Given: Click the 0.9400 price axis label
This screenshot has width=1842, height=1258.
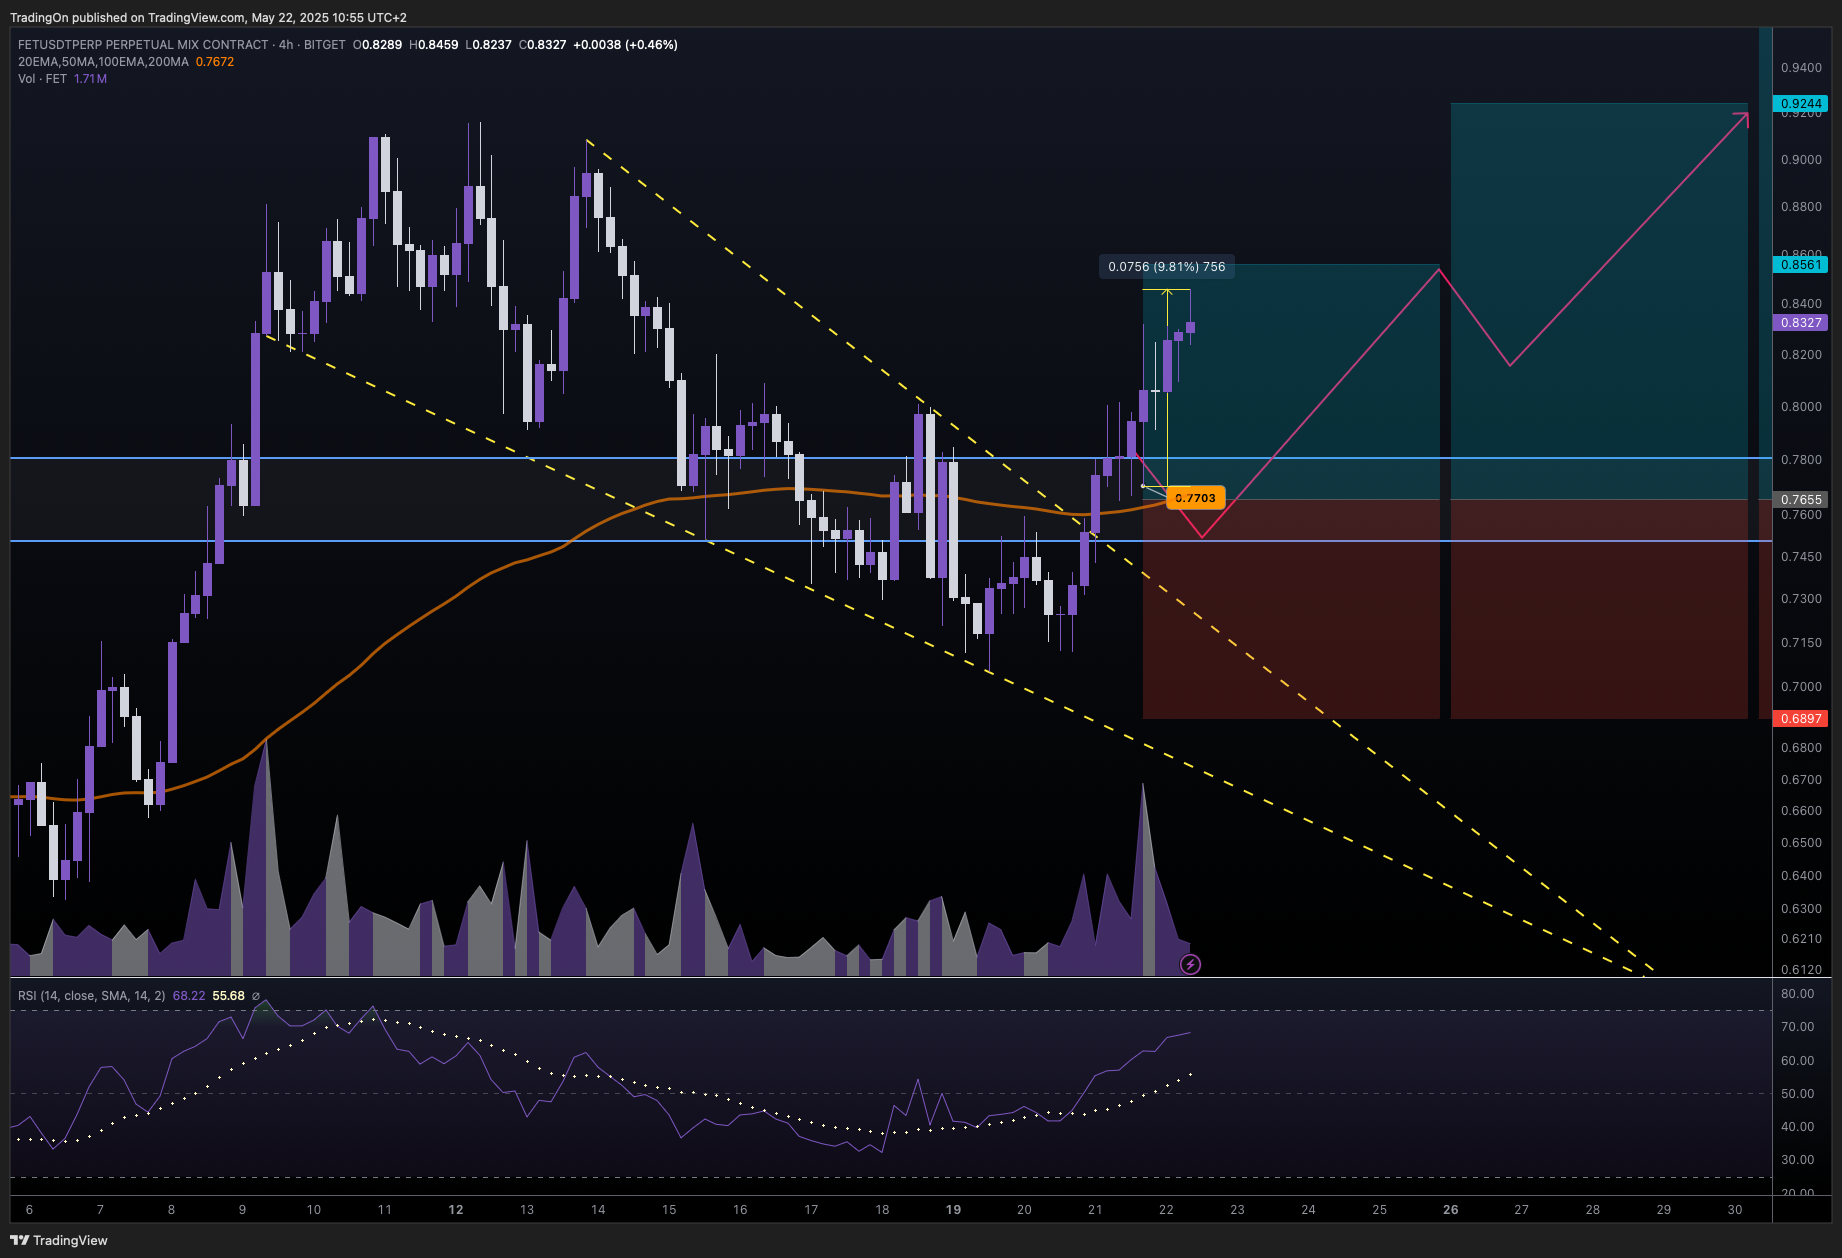Looking at the screenshot, I should point(1801,68).
